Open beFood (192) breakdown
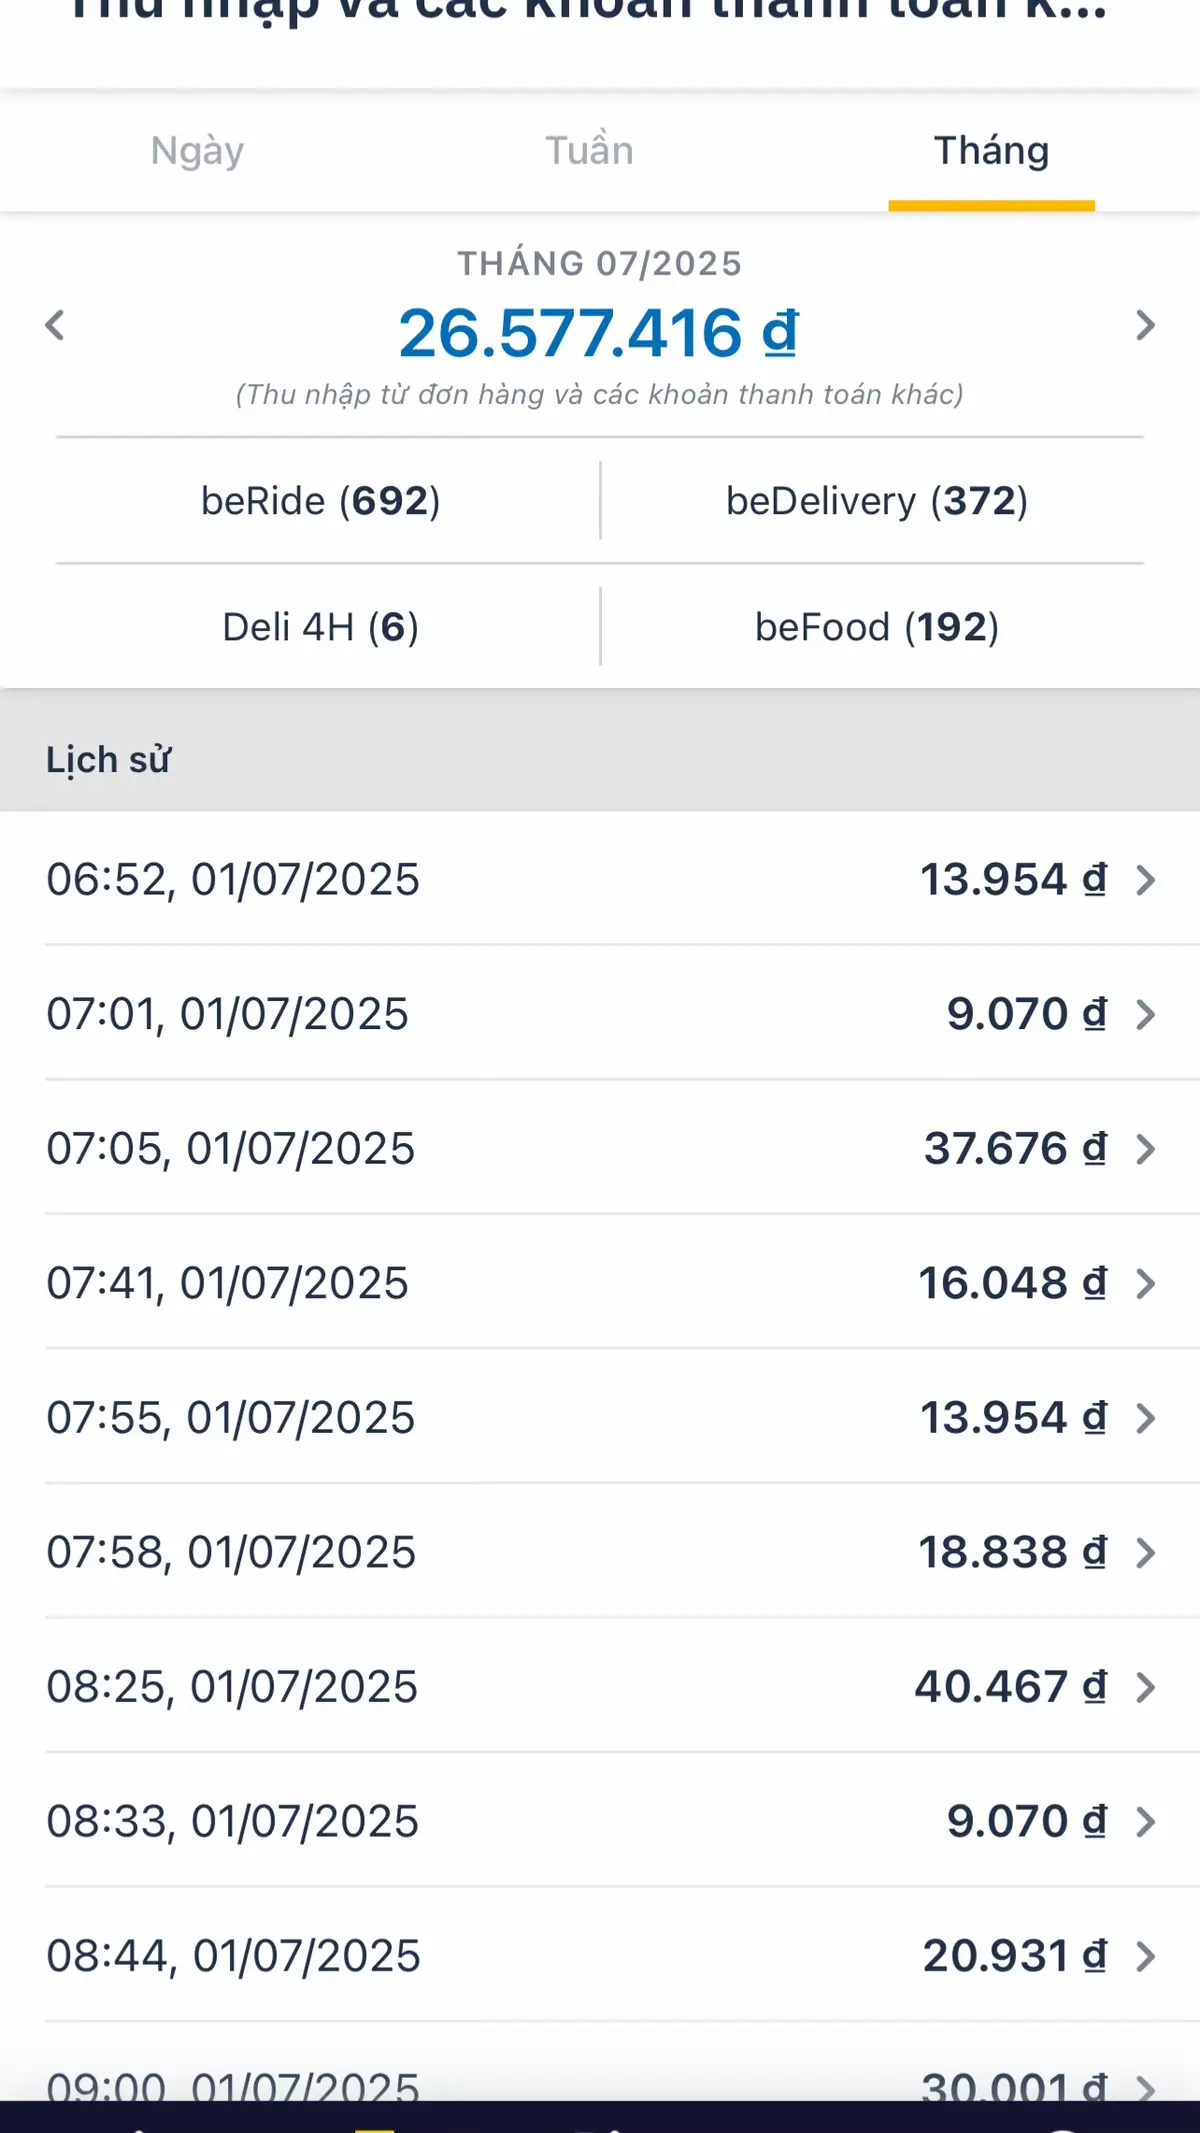The height and width of the screenshot is (2133, 1200). pos(877,627)
